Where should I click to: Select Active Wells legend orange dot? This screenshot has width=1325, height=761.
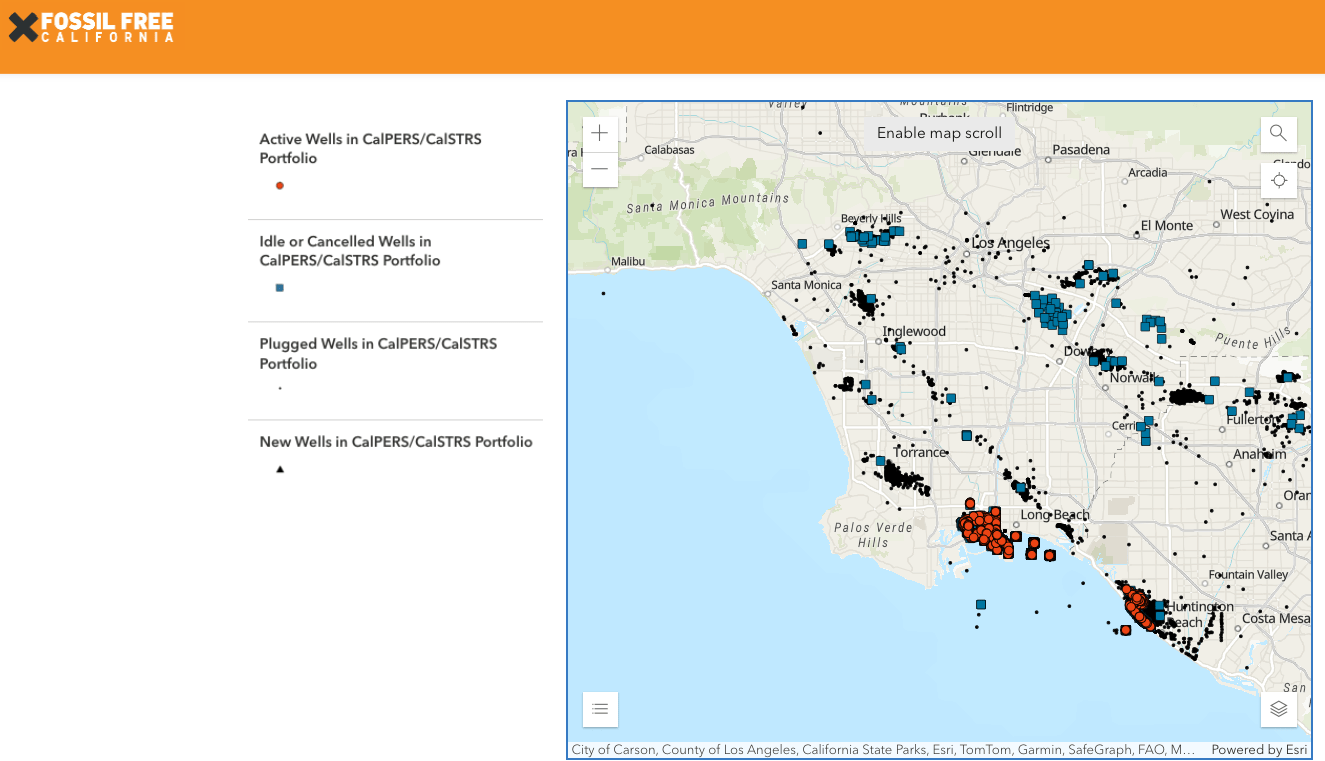pyautogui.click(x=280, y=185)
